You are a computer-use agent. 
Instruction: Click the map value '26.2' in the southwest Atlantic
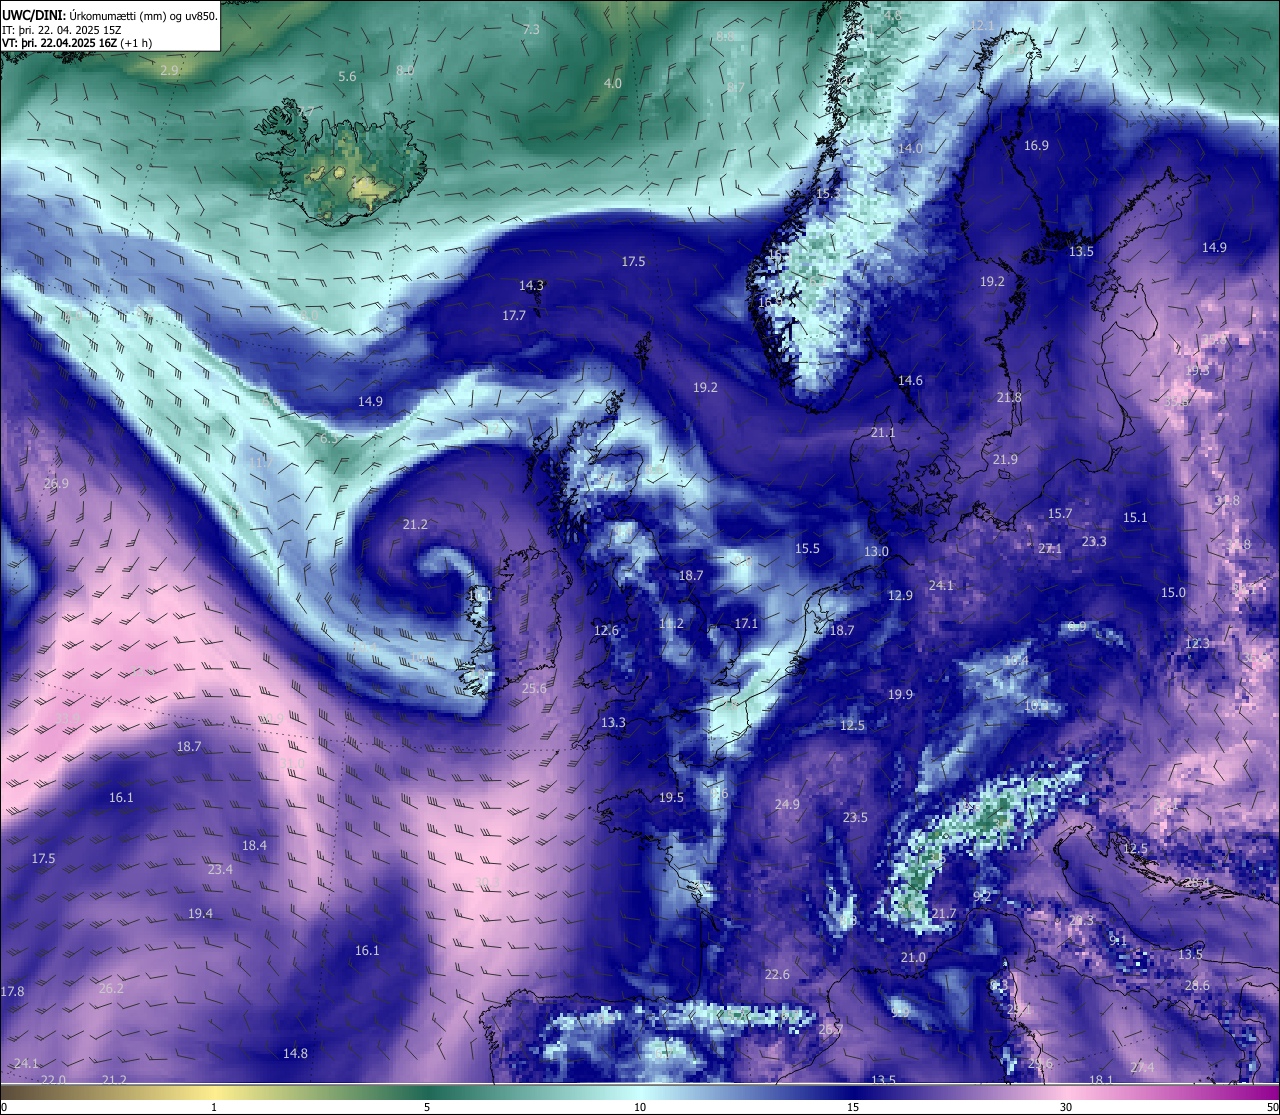tap(111, 988)
